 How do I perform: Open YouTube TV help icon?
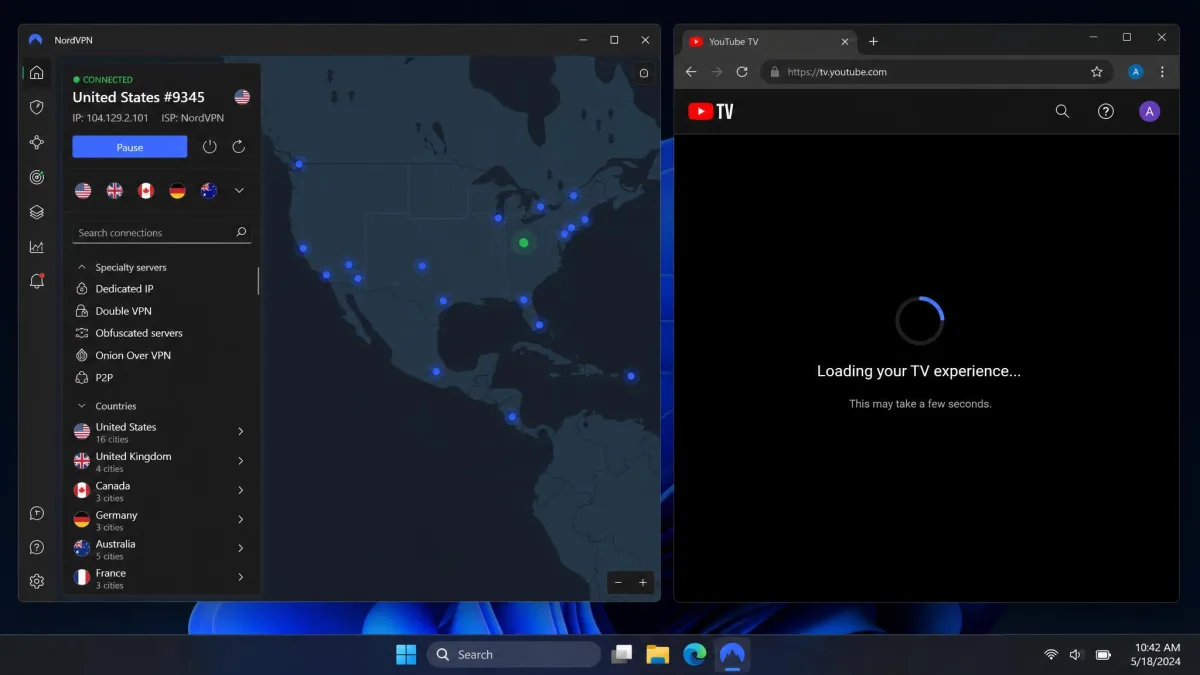(x=1106, y=111)
